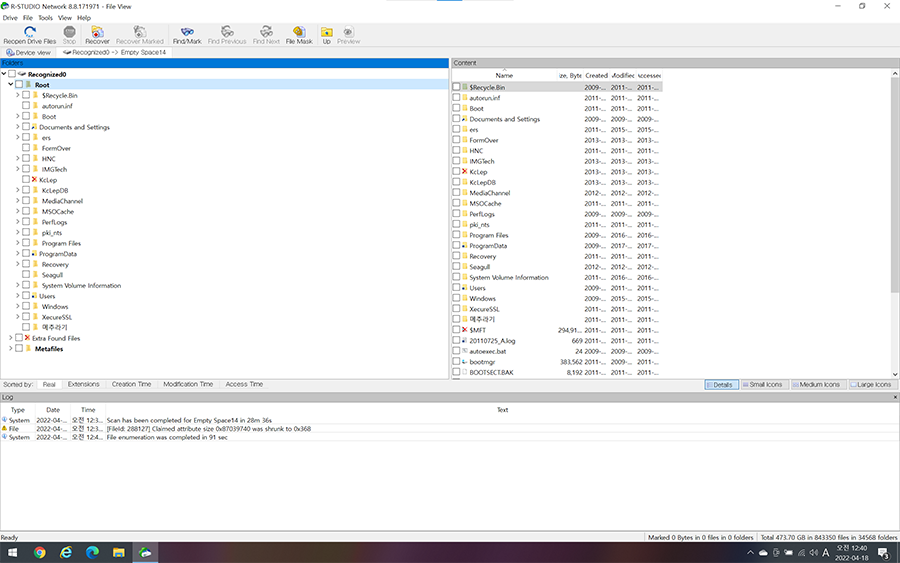This screenshot has height=563, width=900.
Task: Check the Recognized0 checkbox in tree
Action: [x=12, y=74]
